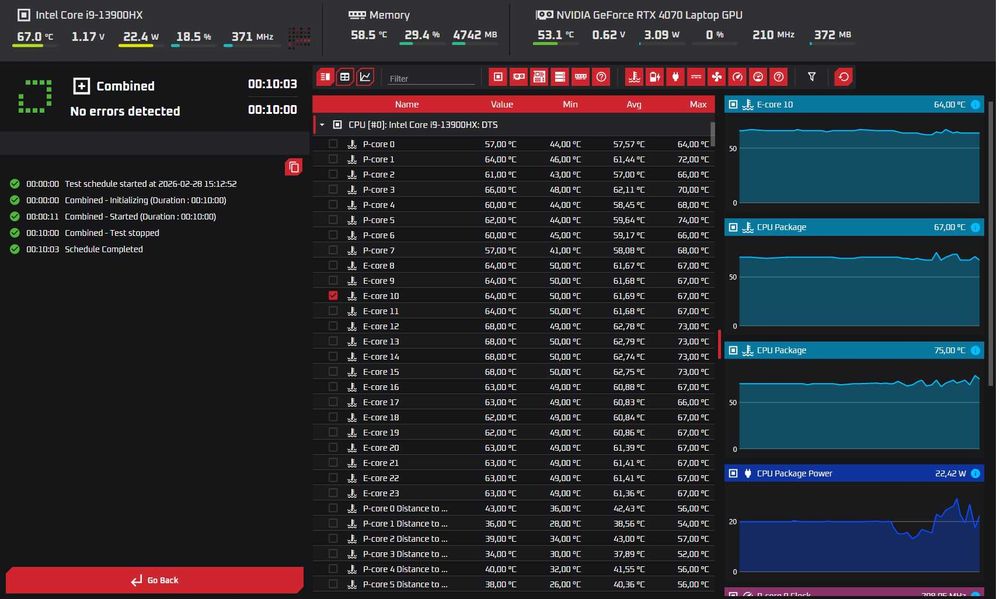Click the 'Schedule Completed' log entry
The image size is (1000, 599).
pos(103,249)
